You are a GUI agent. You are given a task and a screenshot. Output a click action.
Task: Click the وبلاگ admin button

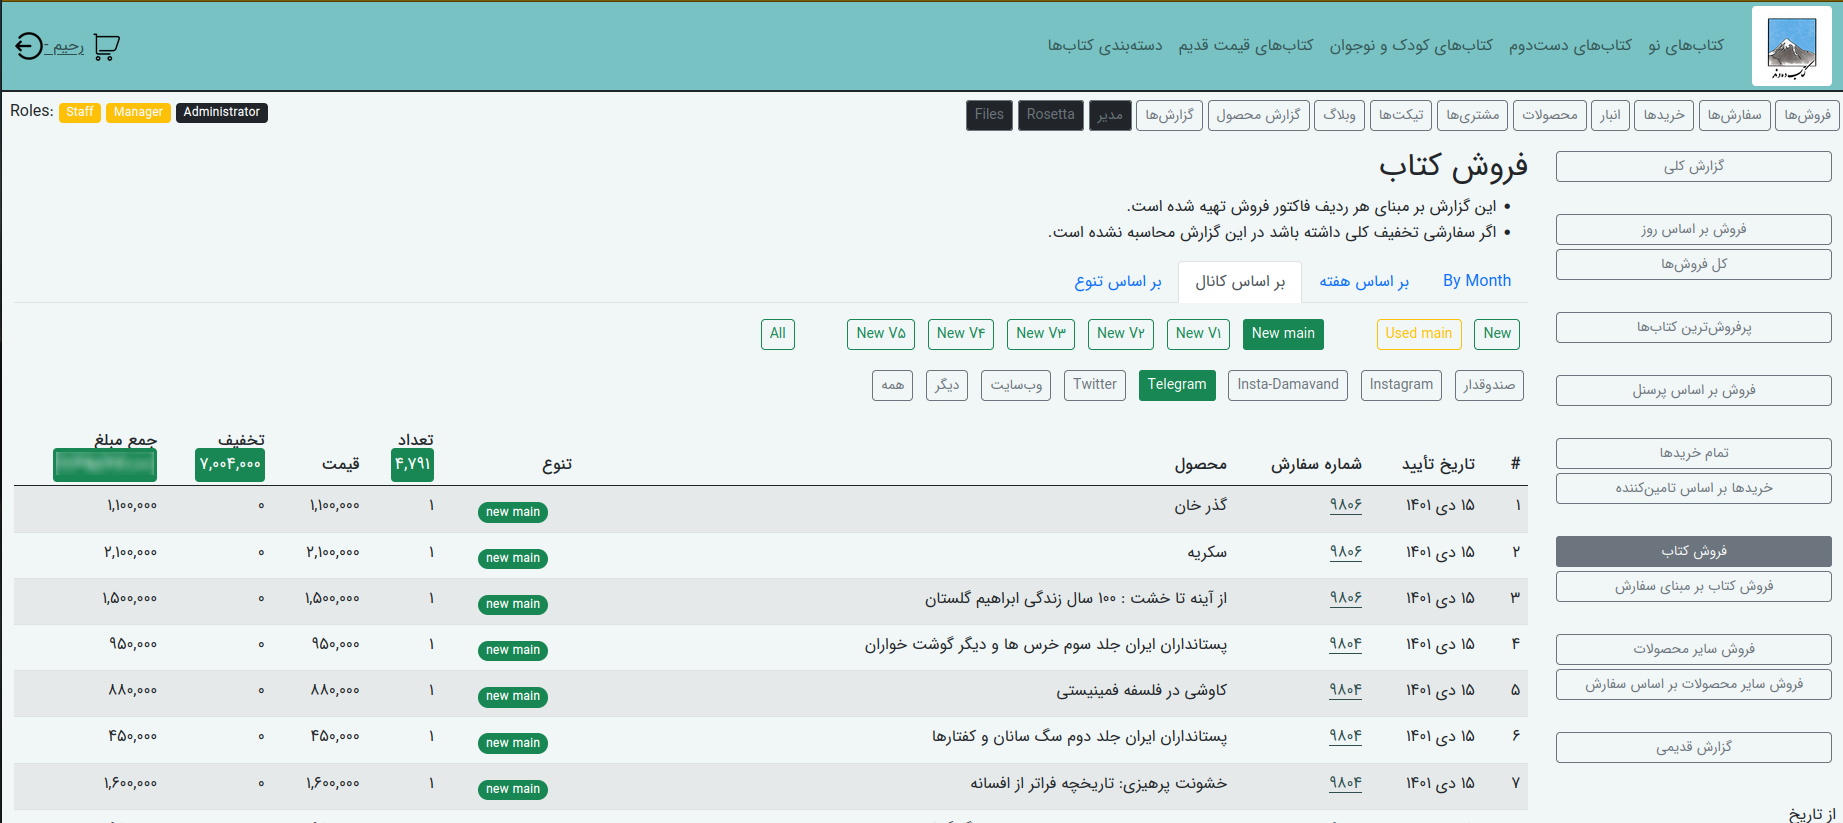tap(1339, 115)
